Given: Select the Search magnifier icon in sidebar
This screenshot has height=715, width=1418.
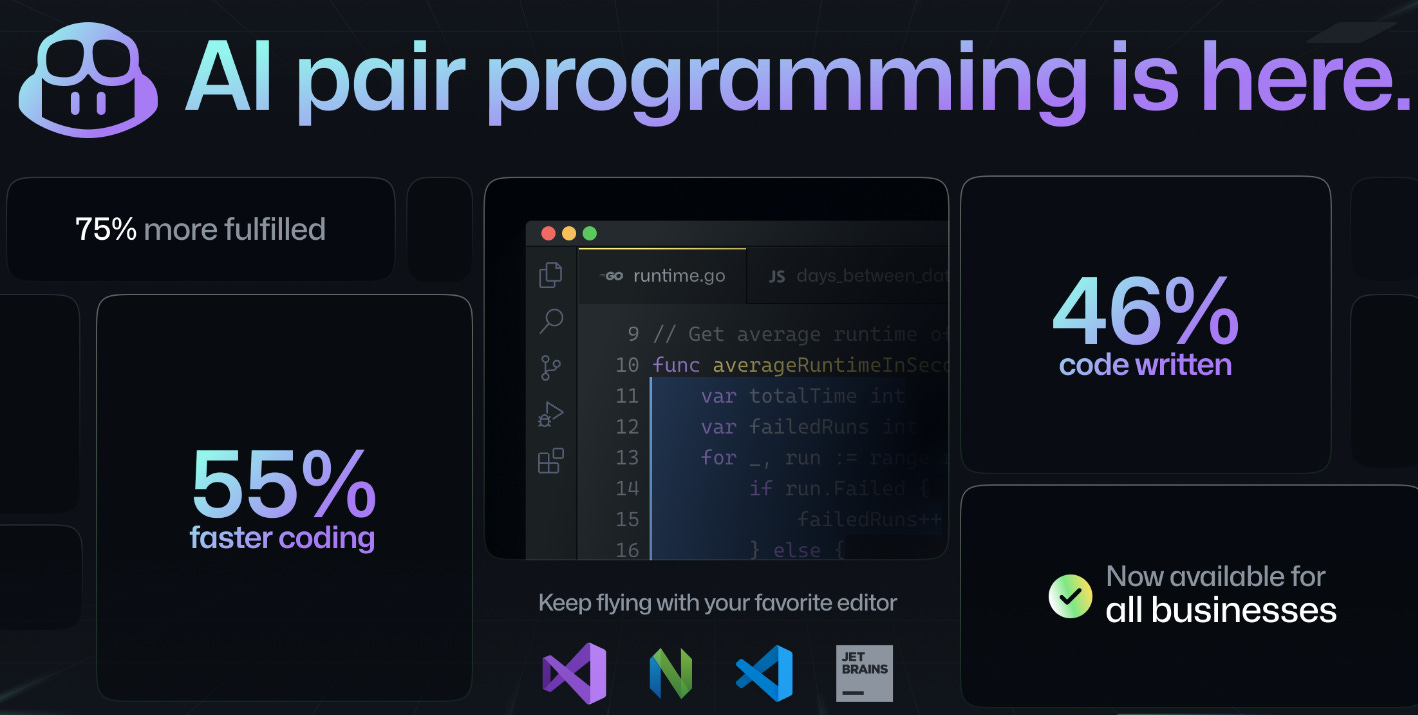Looking at the screenshot, I should click(x=550, y=321).
